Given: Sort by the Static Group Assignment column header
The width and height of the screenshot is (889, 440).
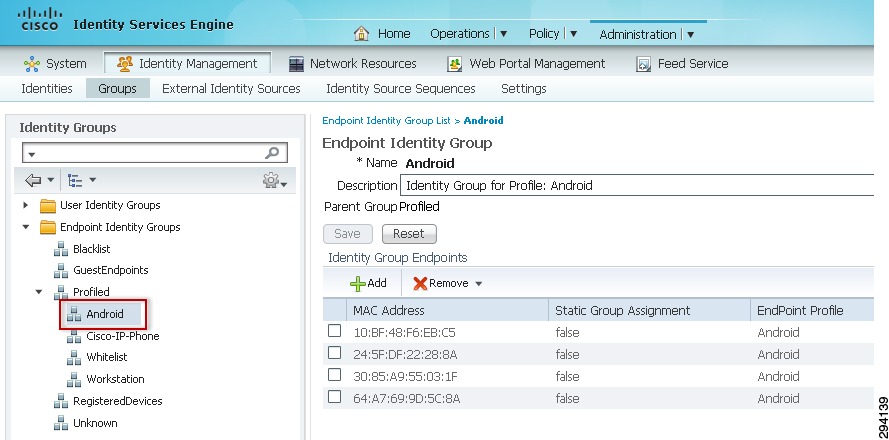Looking at the screenshot, I should pyautogui.click(x=623, y=310).
